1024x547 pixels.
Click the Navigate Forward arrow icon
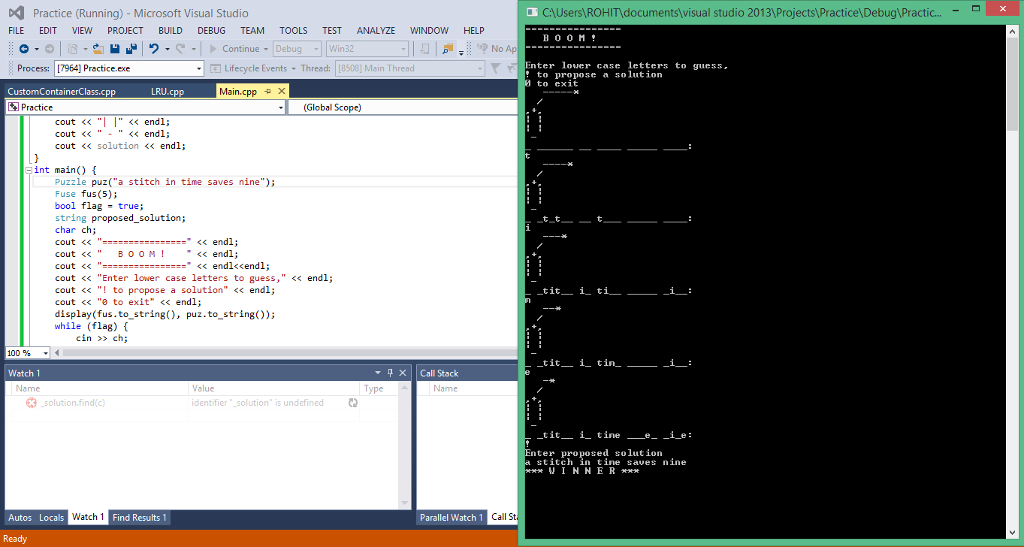tap(49, 49)
